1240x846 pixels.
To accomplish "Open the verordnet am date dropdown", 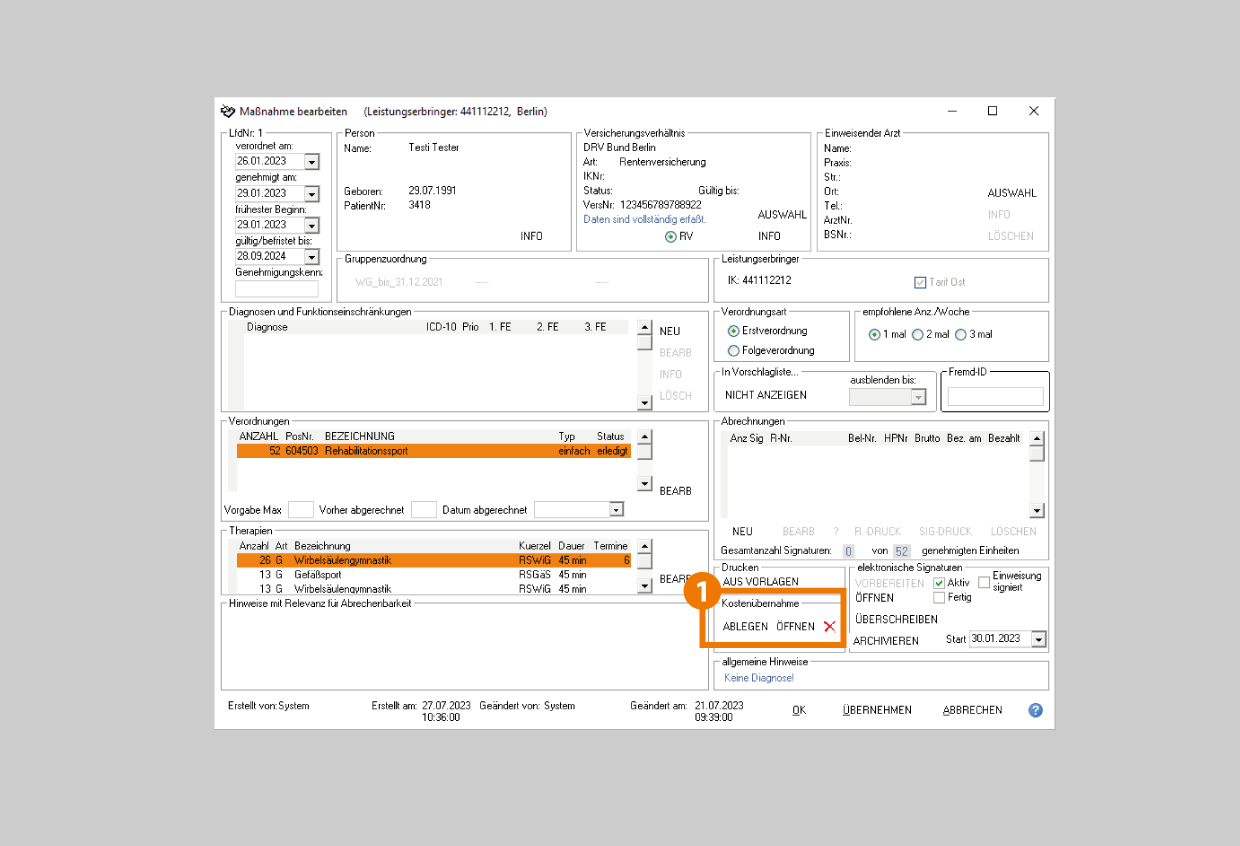I will (x=311, y=162).
